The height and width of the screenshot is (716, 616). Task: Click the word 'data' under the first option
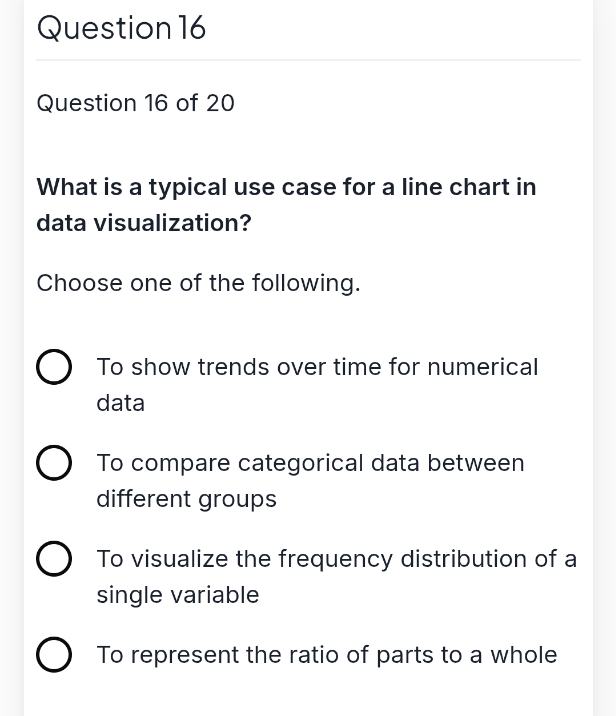[121, 403]
